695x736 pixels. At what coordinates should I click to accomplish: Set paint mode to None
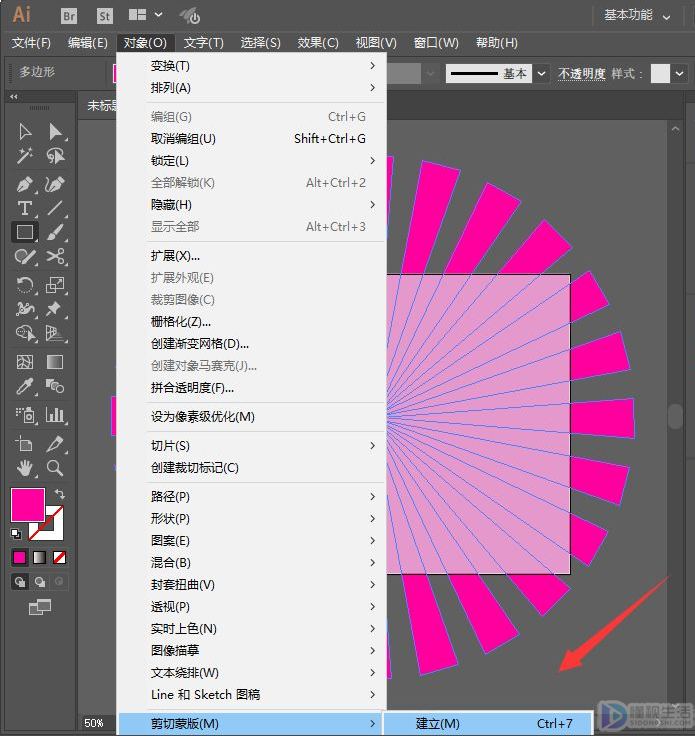(x=59, y=557)
